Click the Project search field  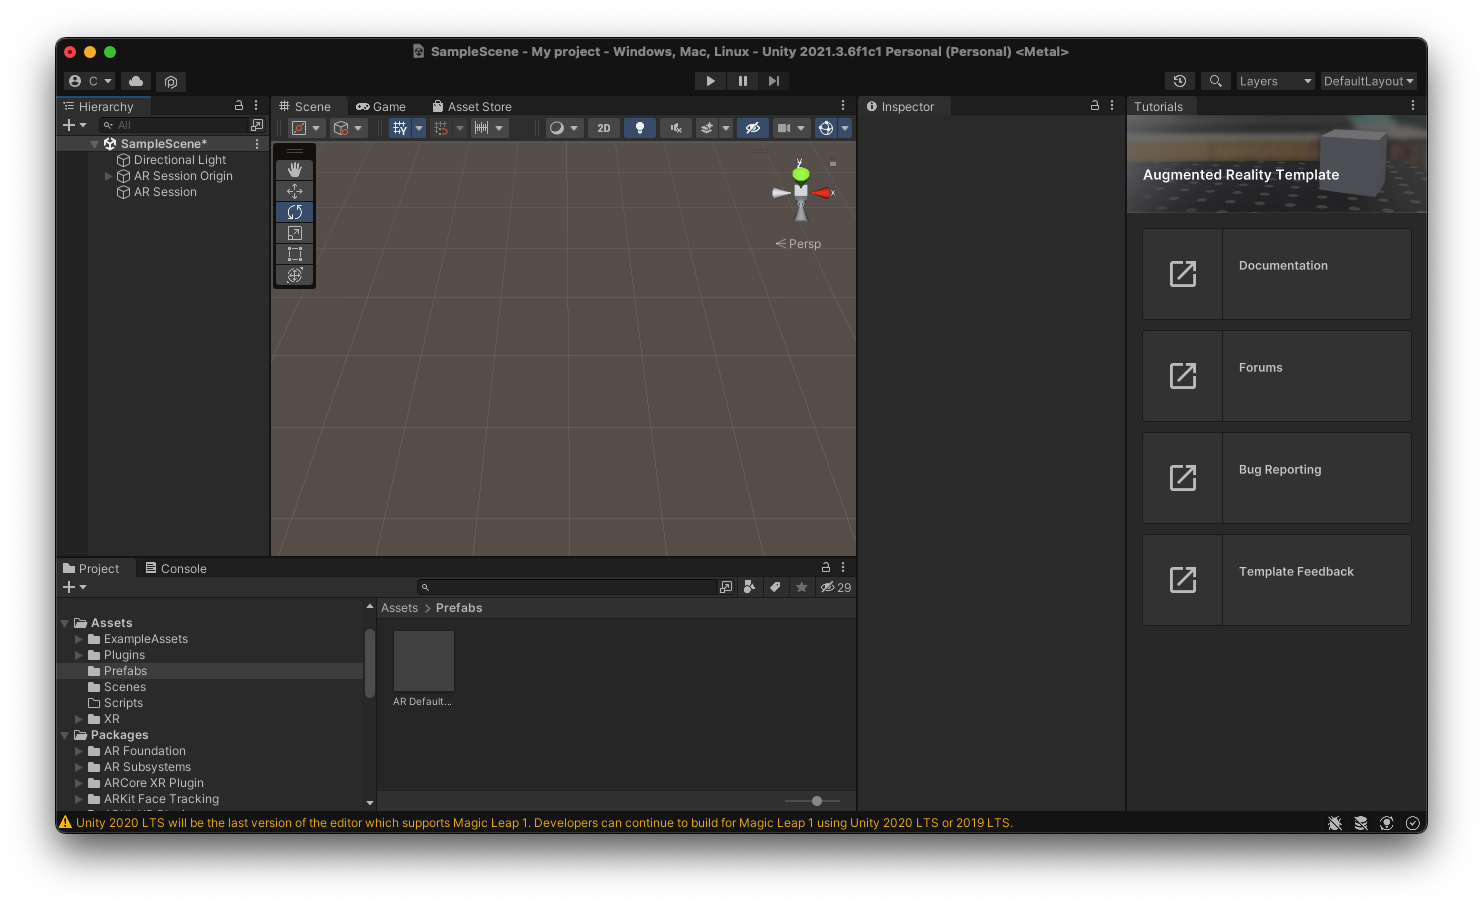pos(568,587)
